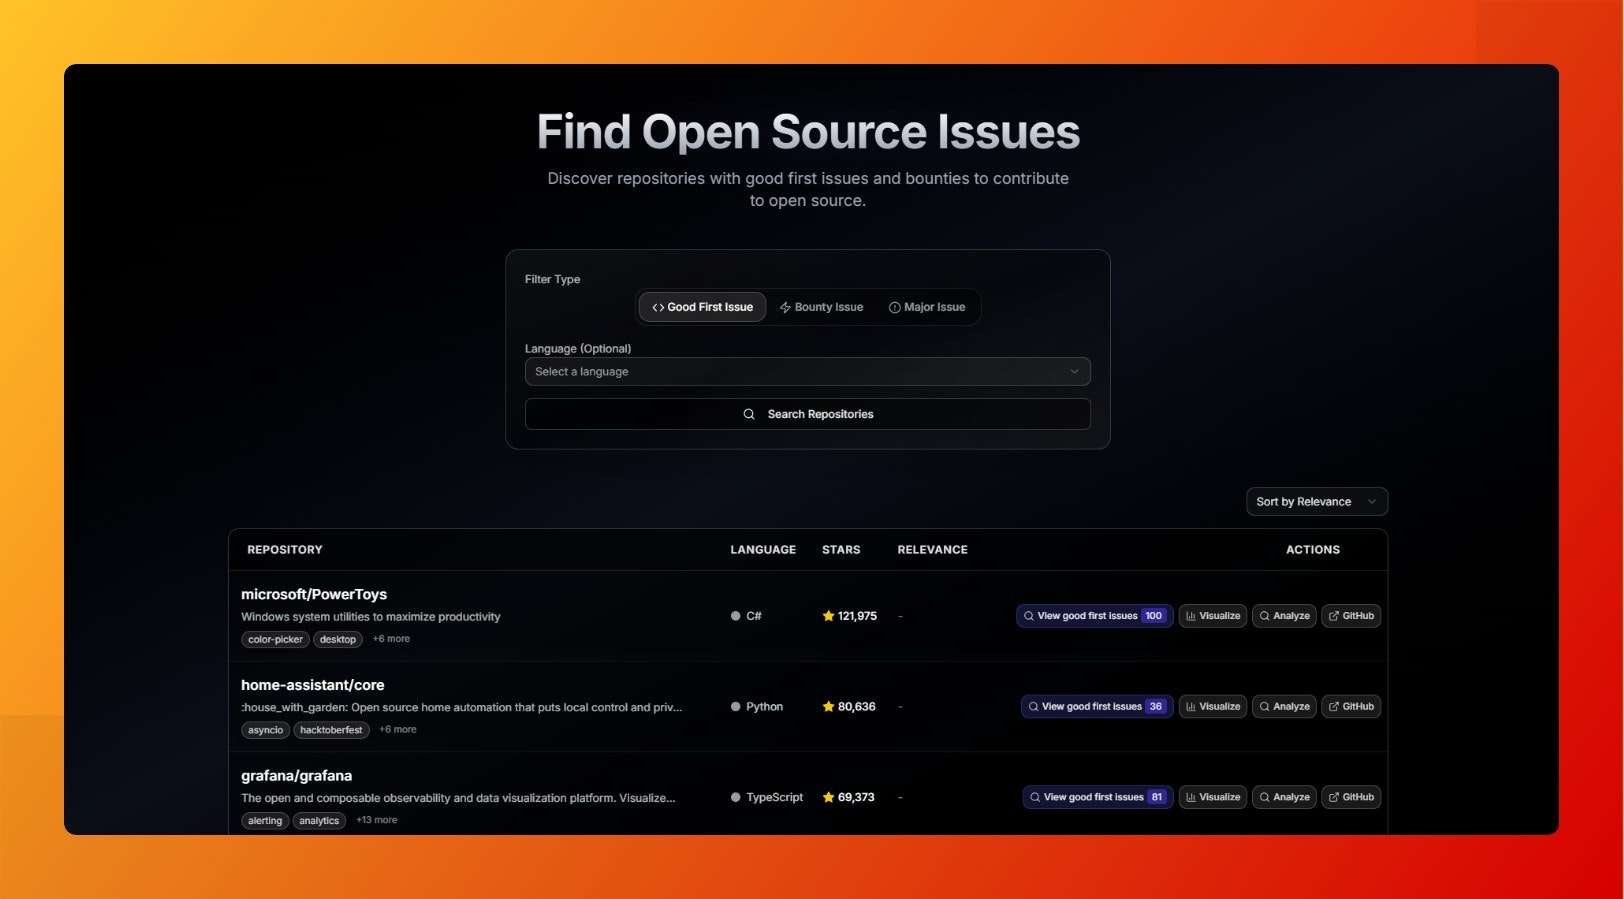The width and height of the screenshot is (1624, 899).
Task: Click the Search Repositories button
Action: (807, 414)
